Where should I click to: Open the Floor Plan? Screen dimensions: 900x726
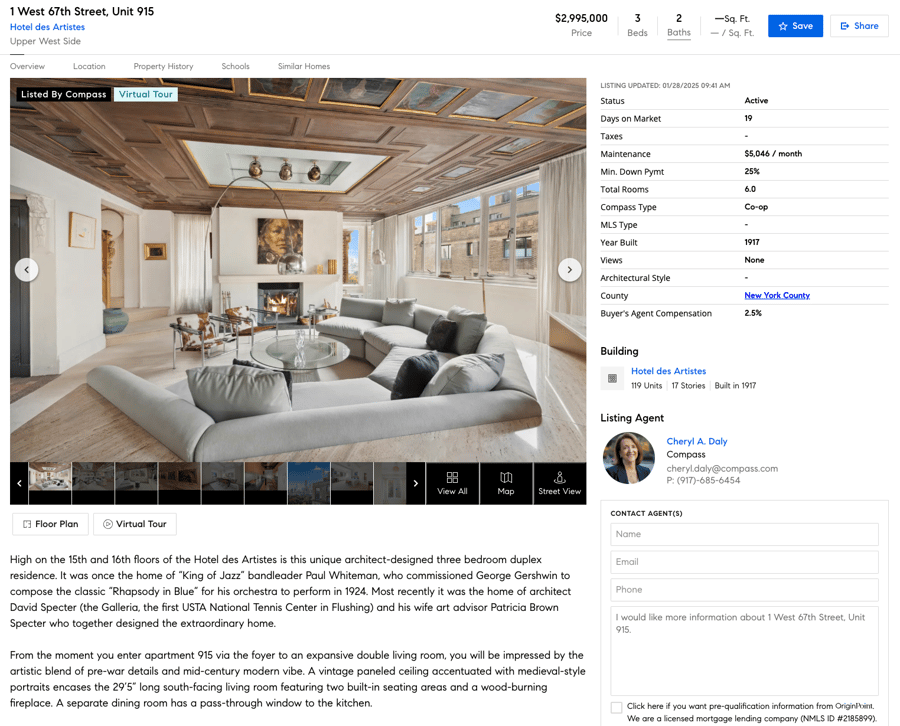pyautogui.click(x=51, y=524)
